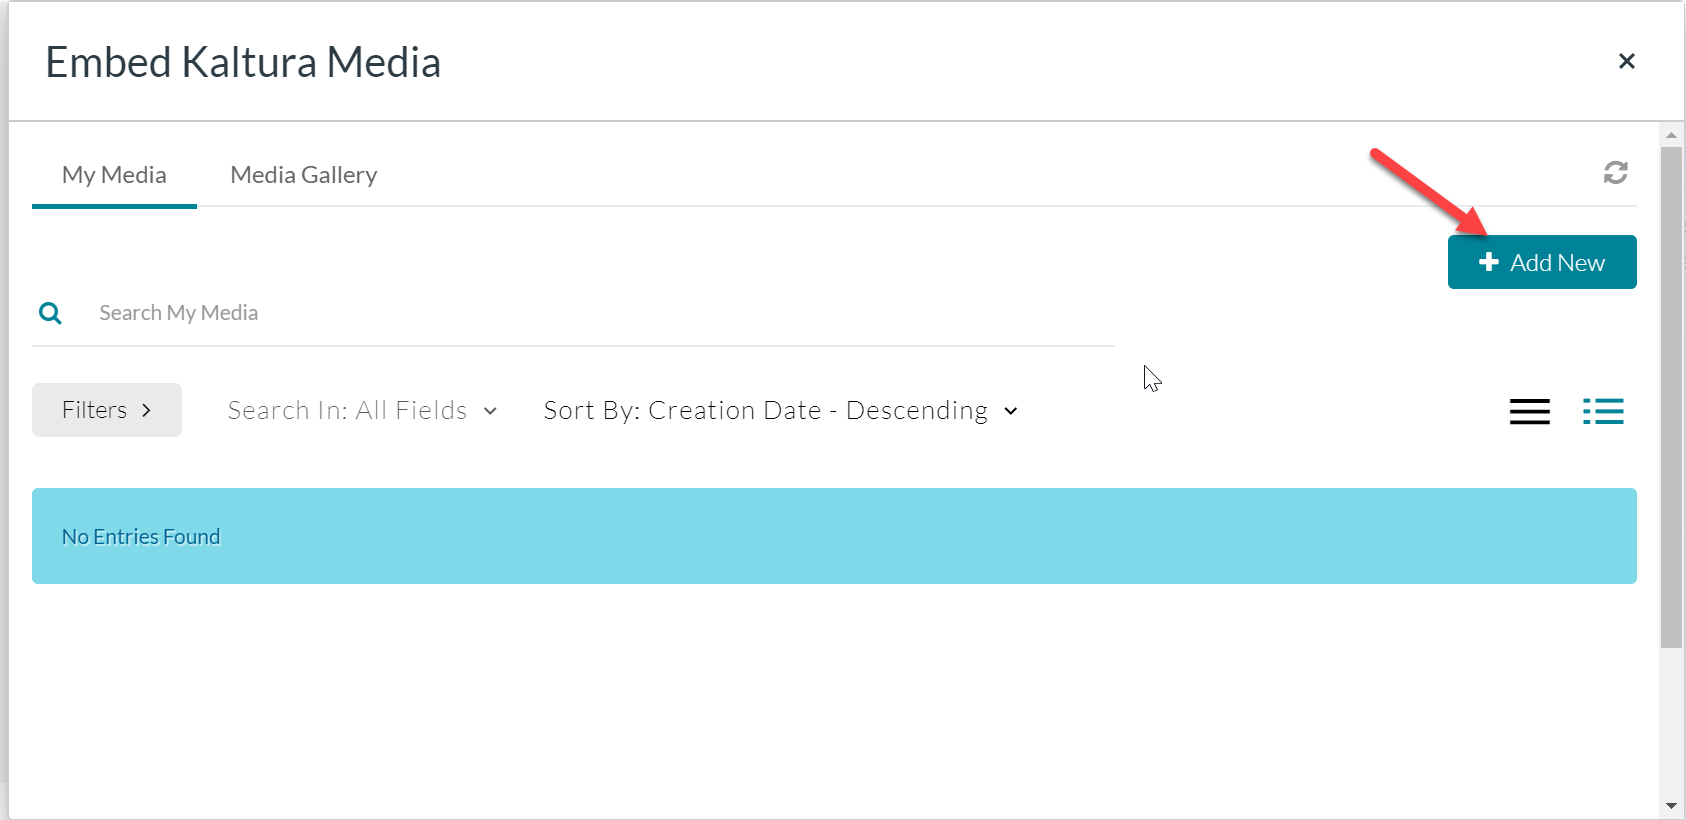The height and width of the screenshot is (820, 1686).
Task: Click the No Entries Found message
Action: (x=141, y=537)
